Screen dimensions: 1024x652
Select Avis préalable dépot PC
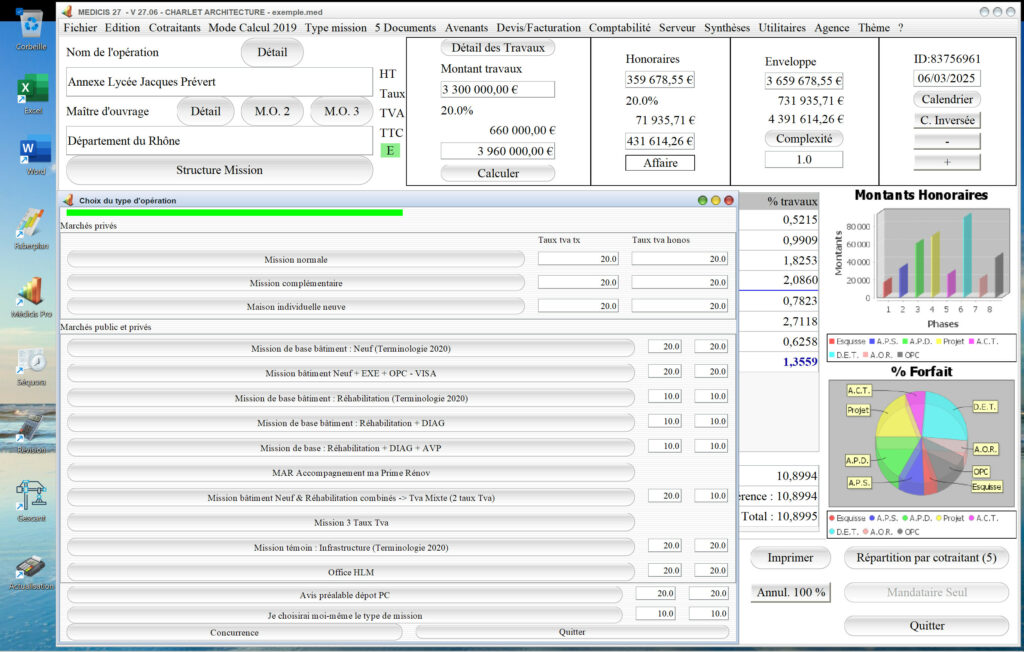coord(345,595)
